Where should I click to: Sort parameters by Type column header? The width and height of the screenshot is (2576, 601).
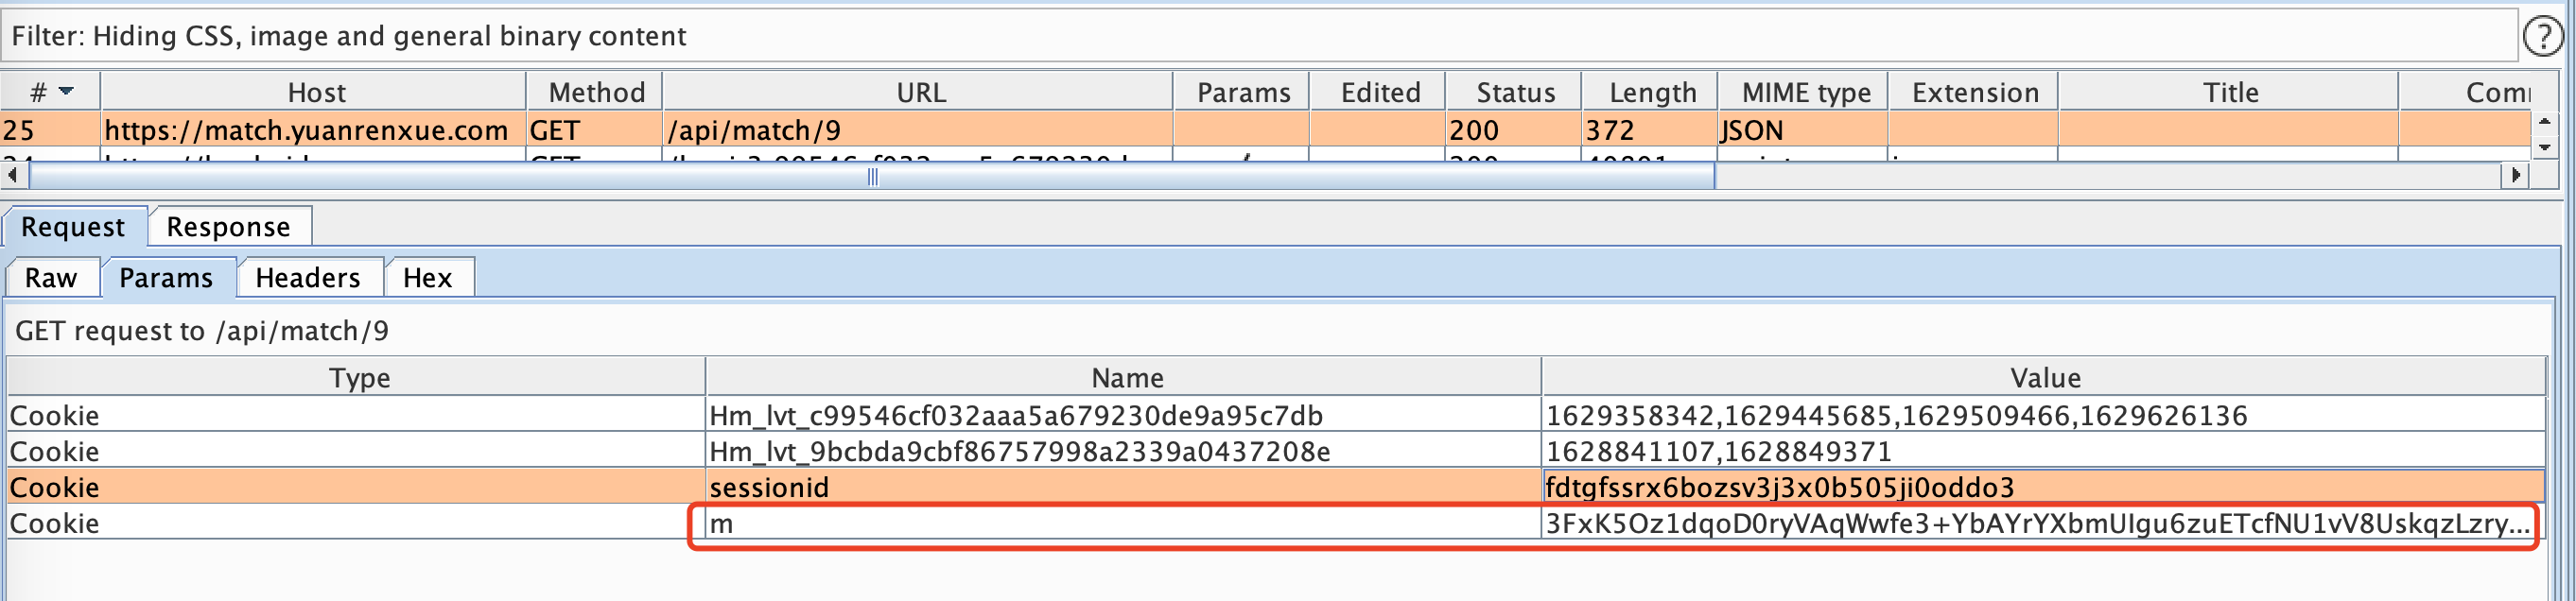click(357, 377)
